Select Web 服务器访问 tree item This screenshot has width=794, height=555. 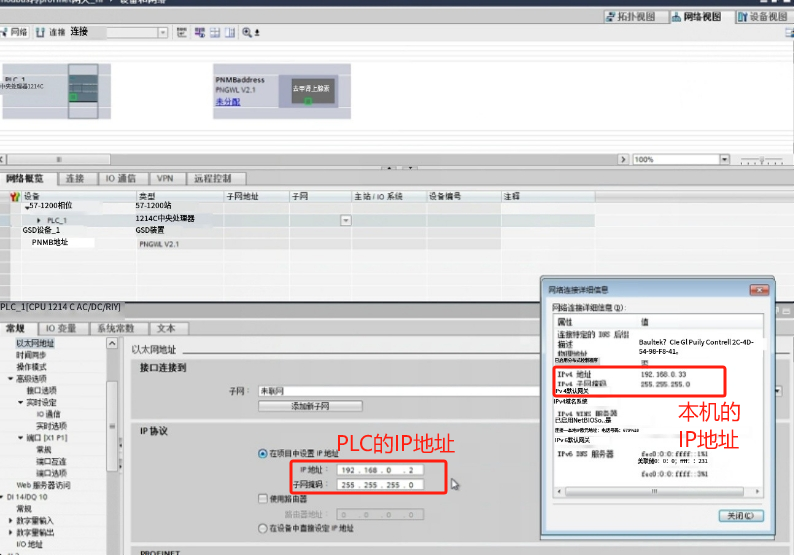click(x=44, y=486)
